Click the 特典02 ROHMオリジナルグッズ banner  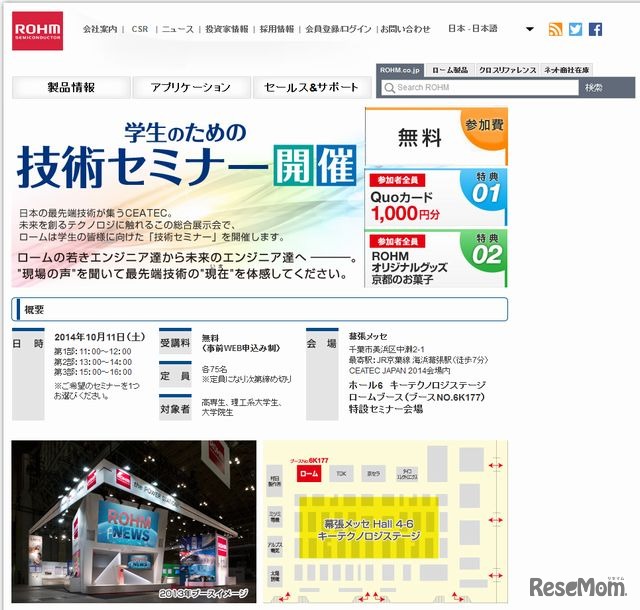(x=436, y=259)
